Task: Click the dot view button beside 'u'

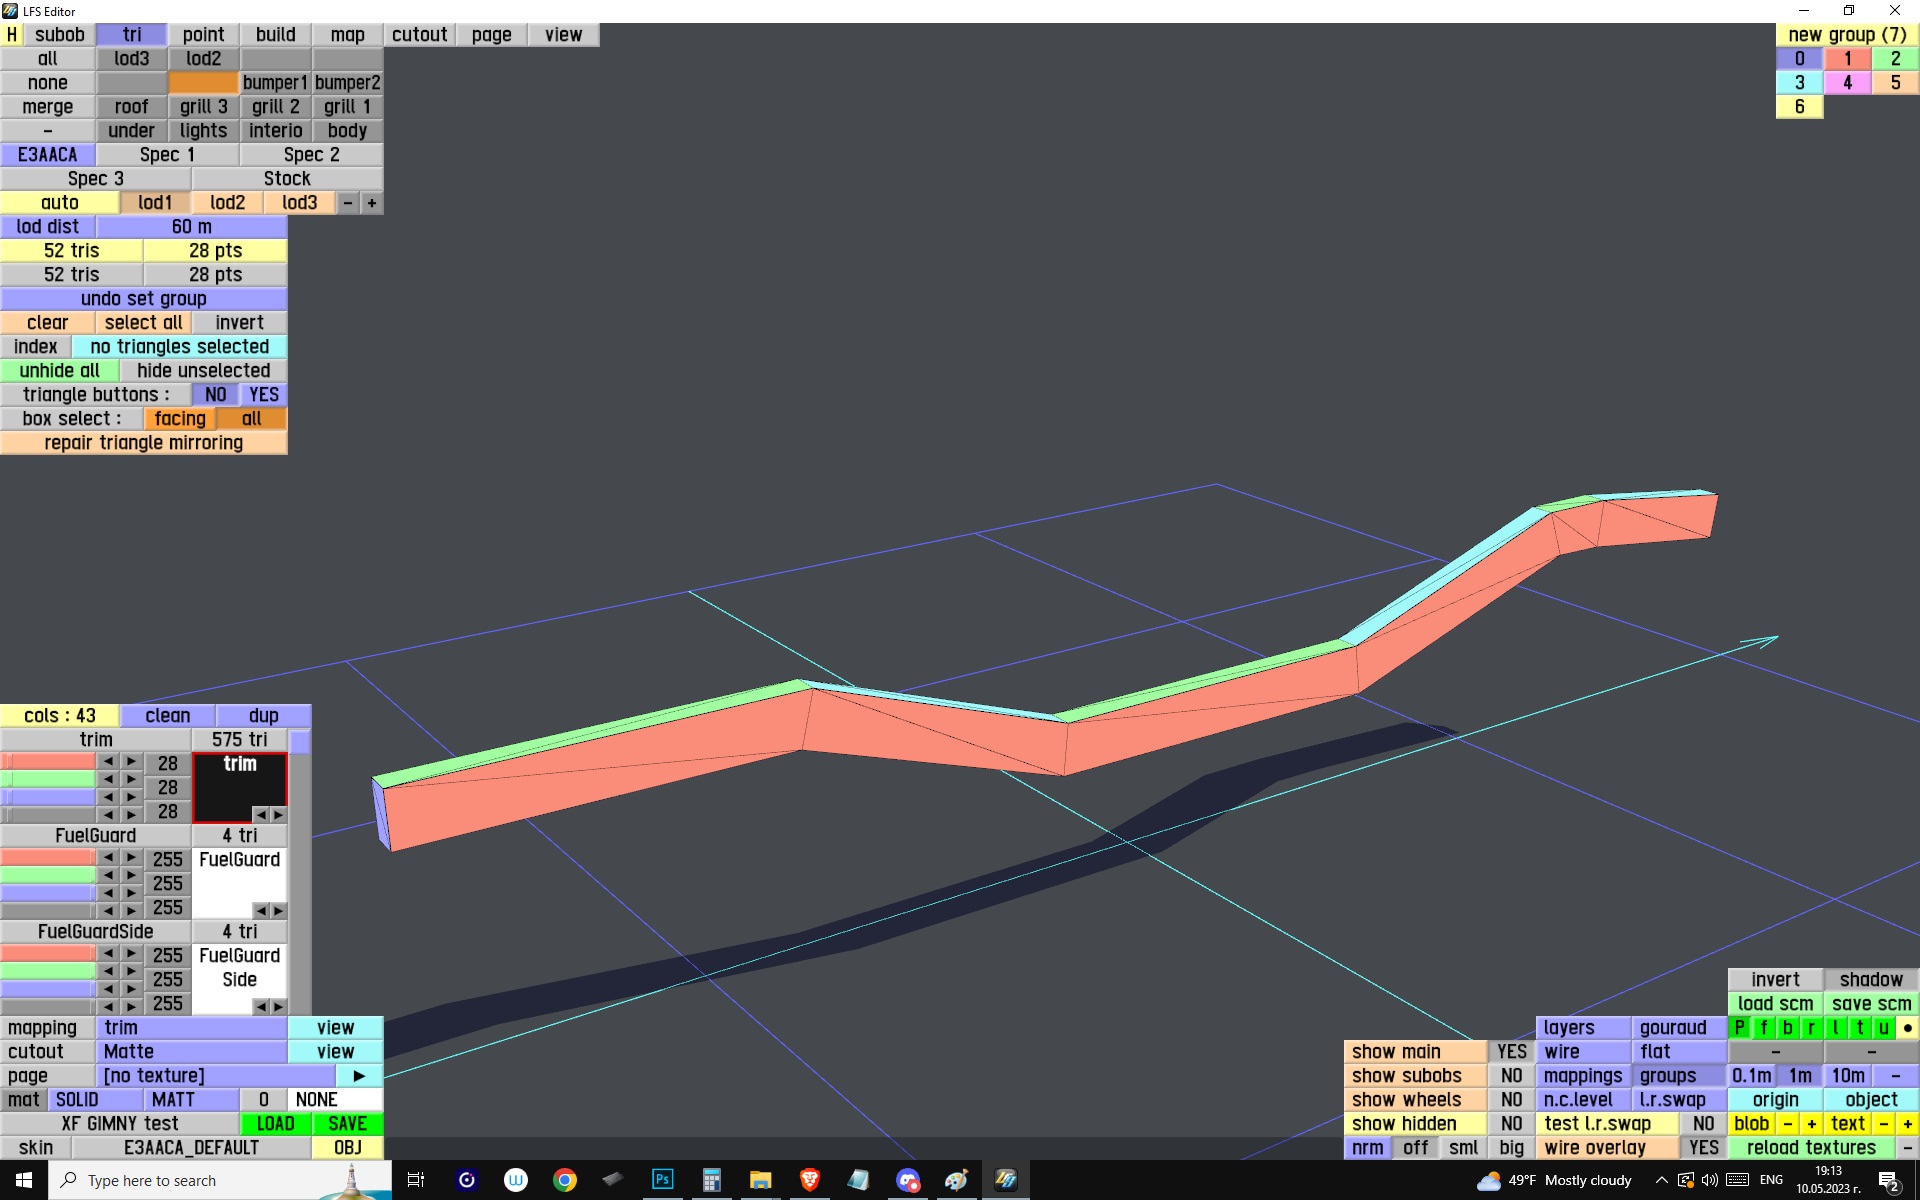Action: 1907,1028
